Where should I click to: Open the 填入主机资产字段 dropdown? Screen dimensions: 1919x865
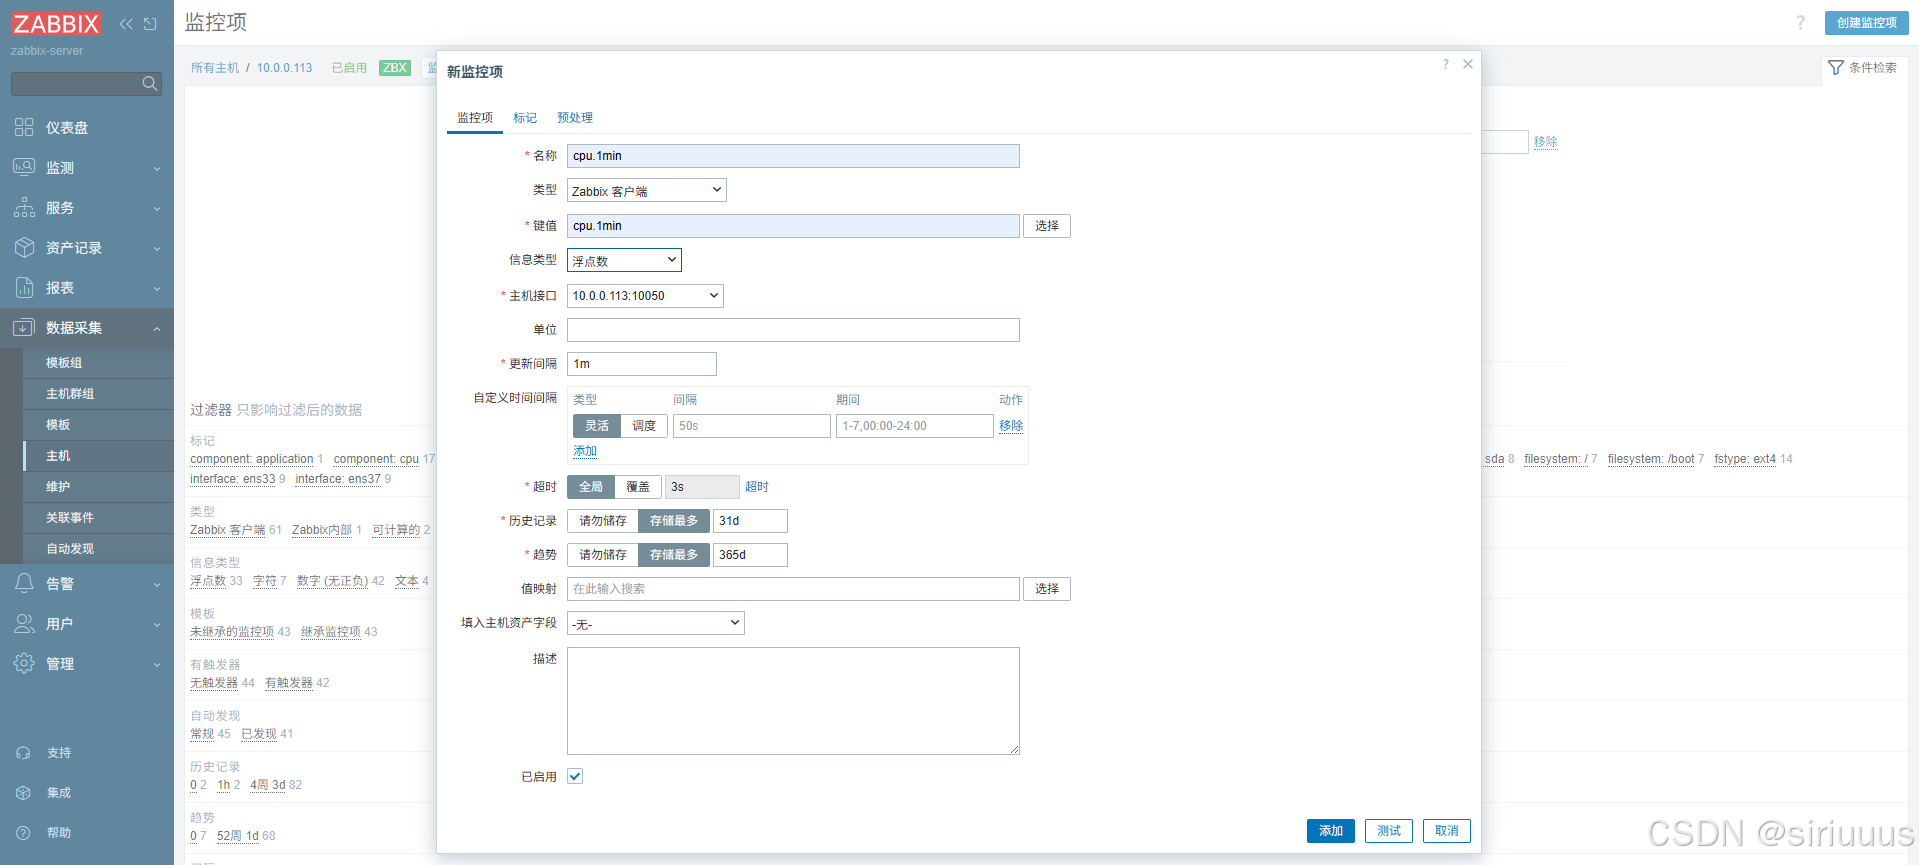tap(656, 623)
